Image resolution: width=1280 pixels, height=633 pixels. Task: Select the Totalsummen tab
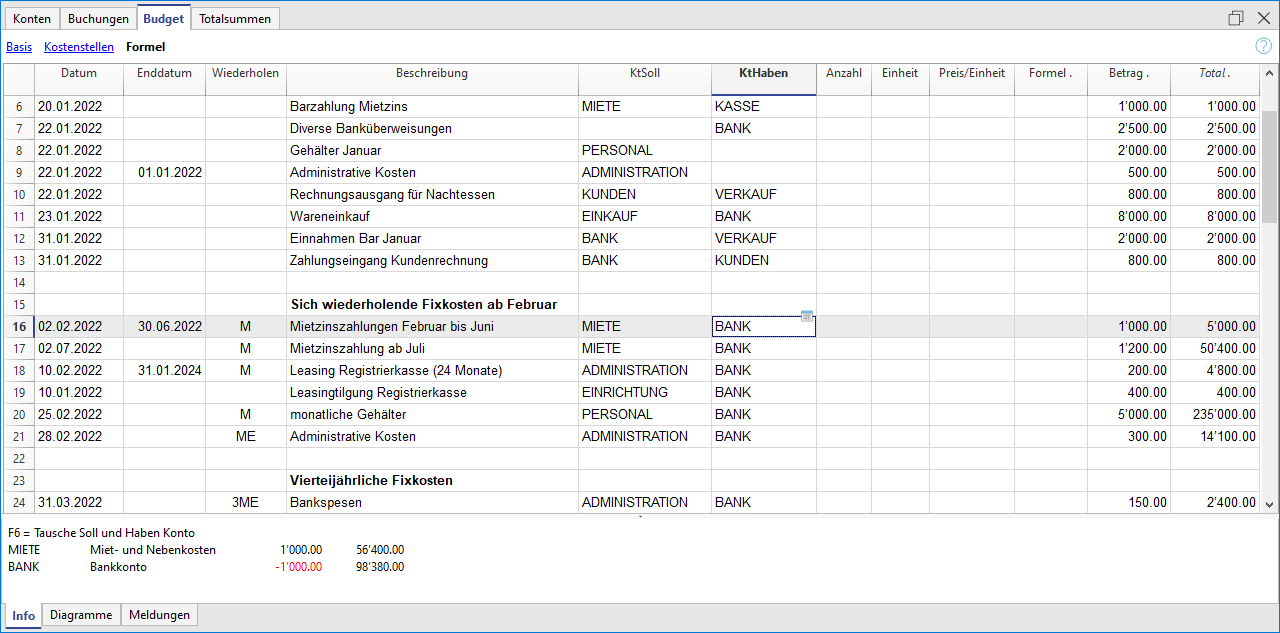coord(235,19)
